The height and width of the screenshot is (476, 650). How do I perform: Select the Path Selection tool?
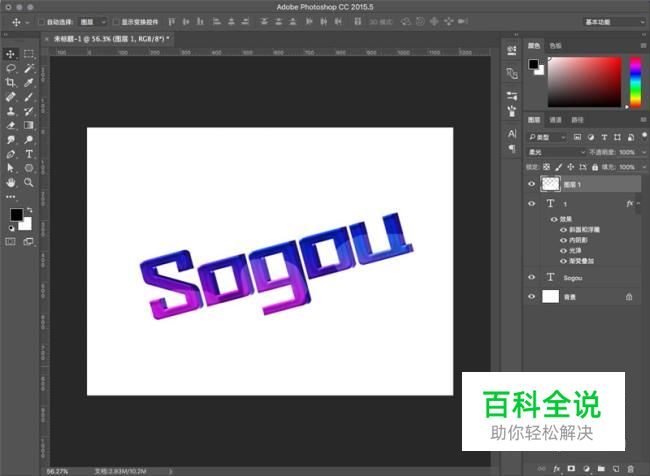tap(10, 168)
